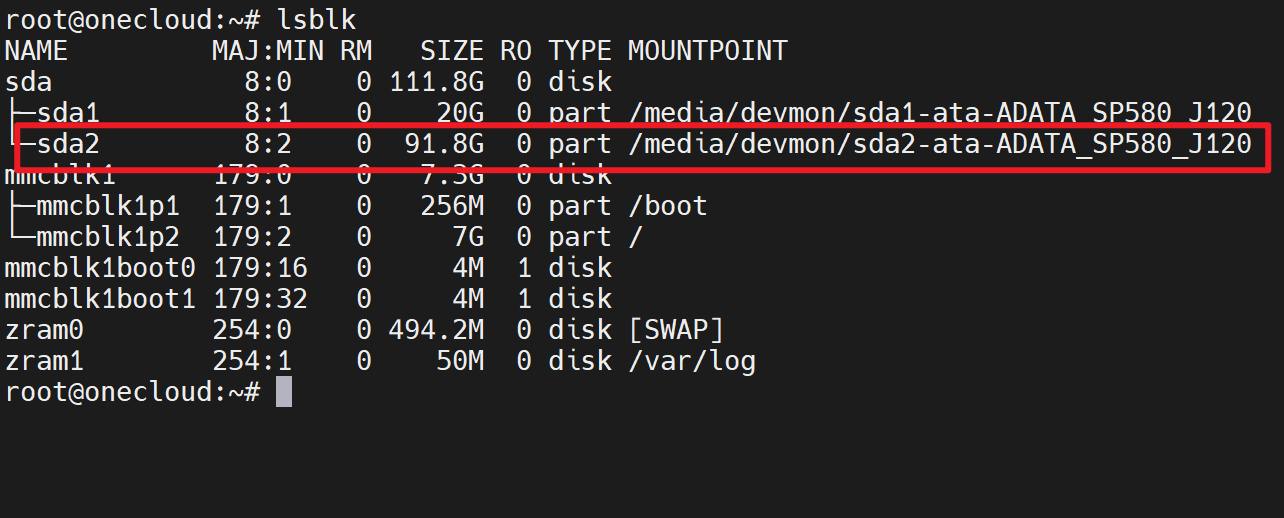Click the MOUNTPOINT column header
This screenshot has width=1284, height=518.
707,51
